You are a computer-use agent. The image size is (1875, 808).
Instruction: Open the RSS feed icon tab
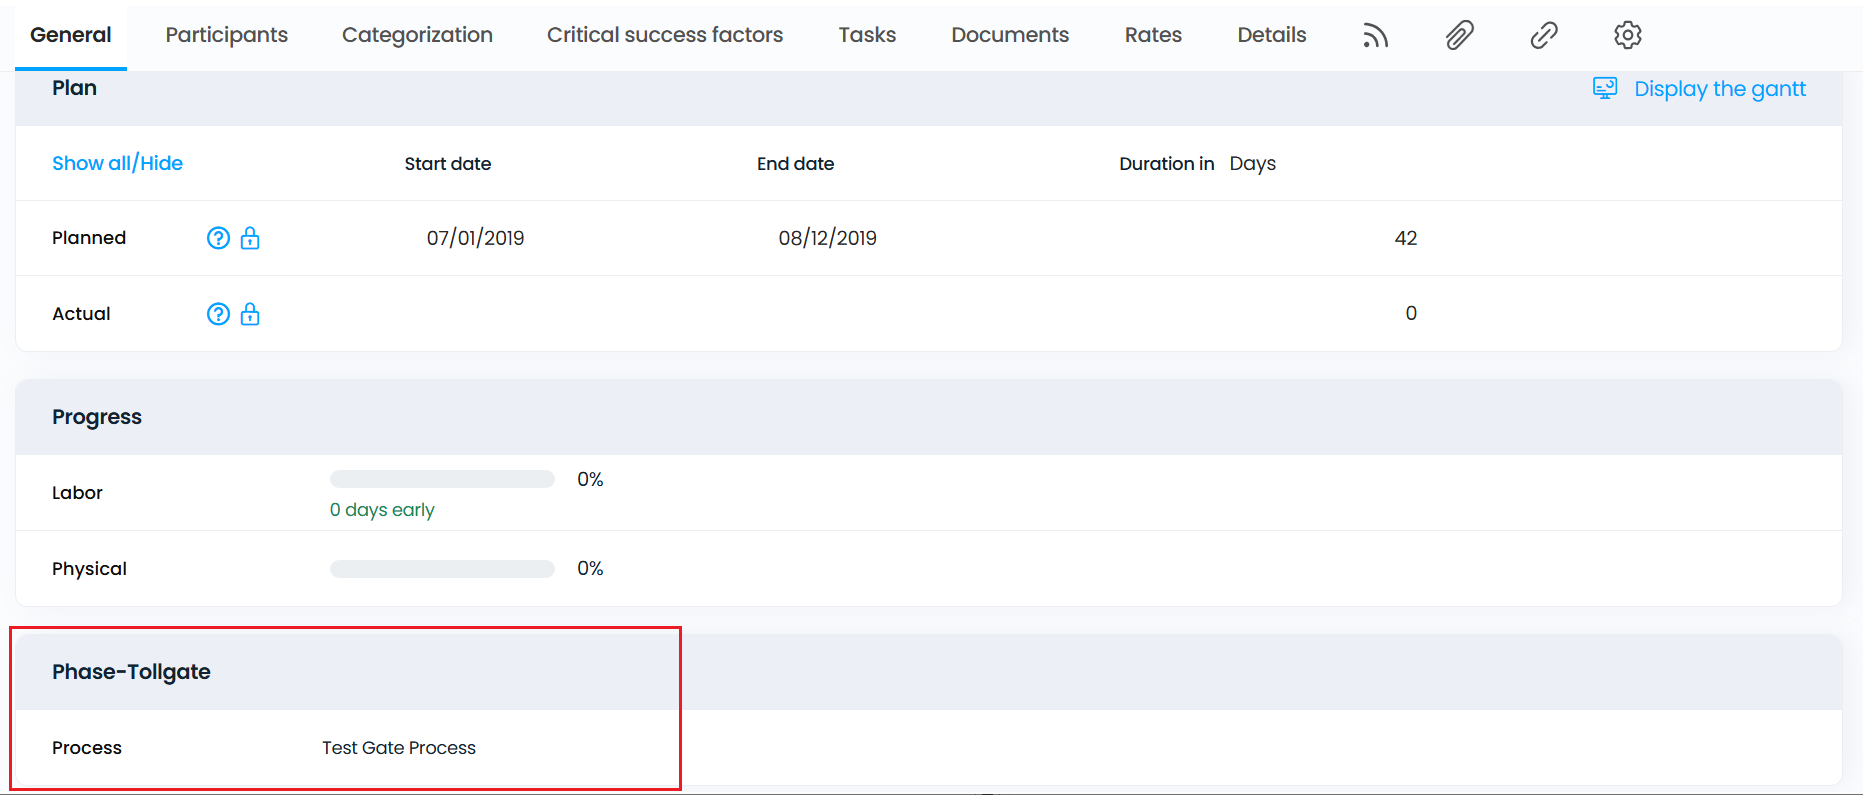[x=1375, y=36]
